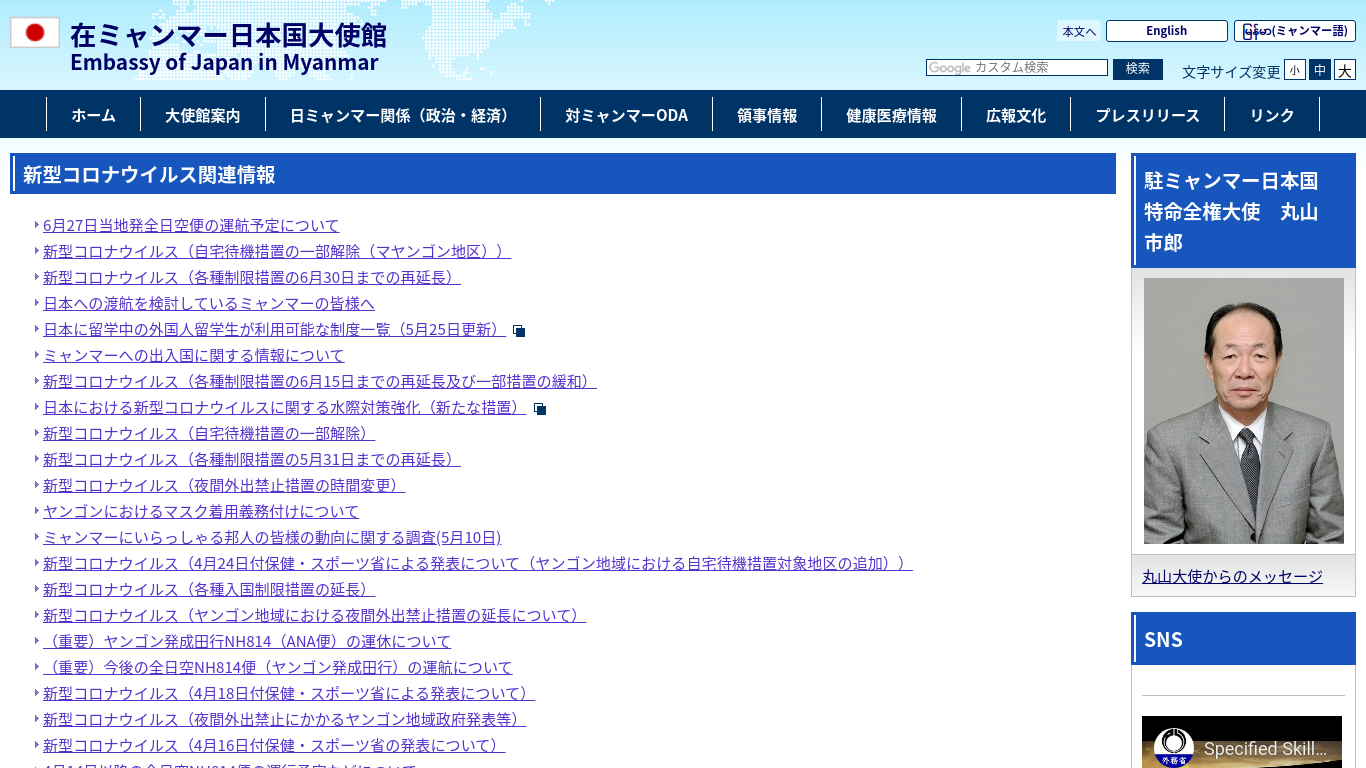Screen dimensions: 1366x768
Task: Click the 新型コロナウイルス関連情報 heading
Action: click(563, 174)
